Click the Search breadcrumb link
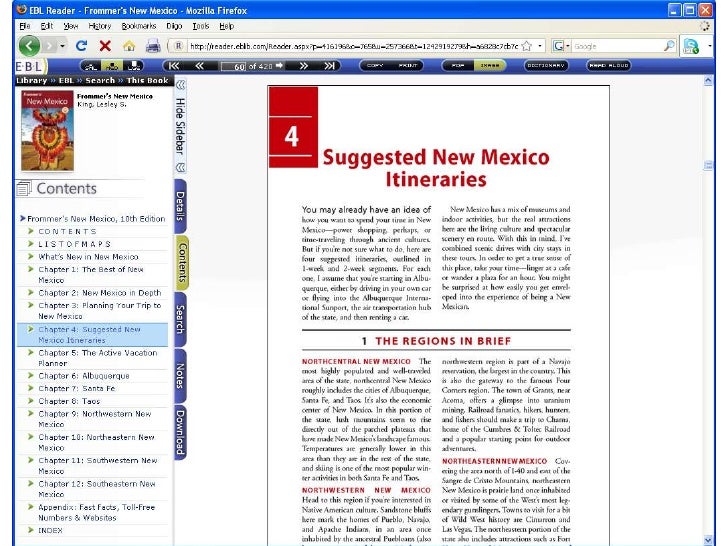 click(100, 80)
